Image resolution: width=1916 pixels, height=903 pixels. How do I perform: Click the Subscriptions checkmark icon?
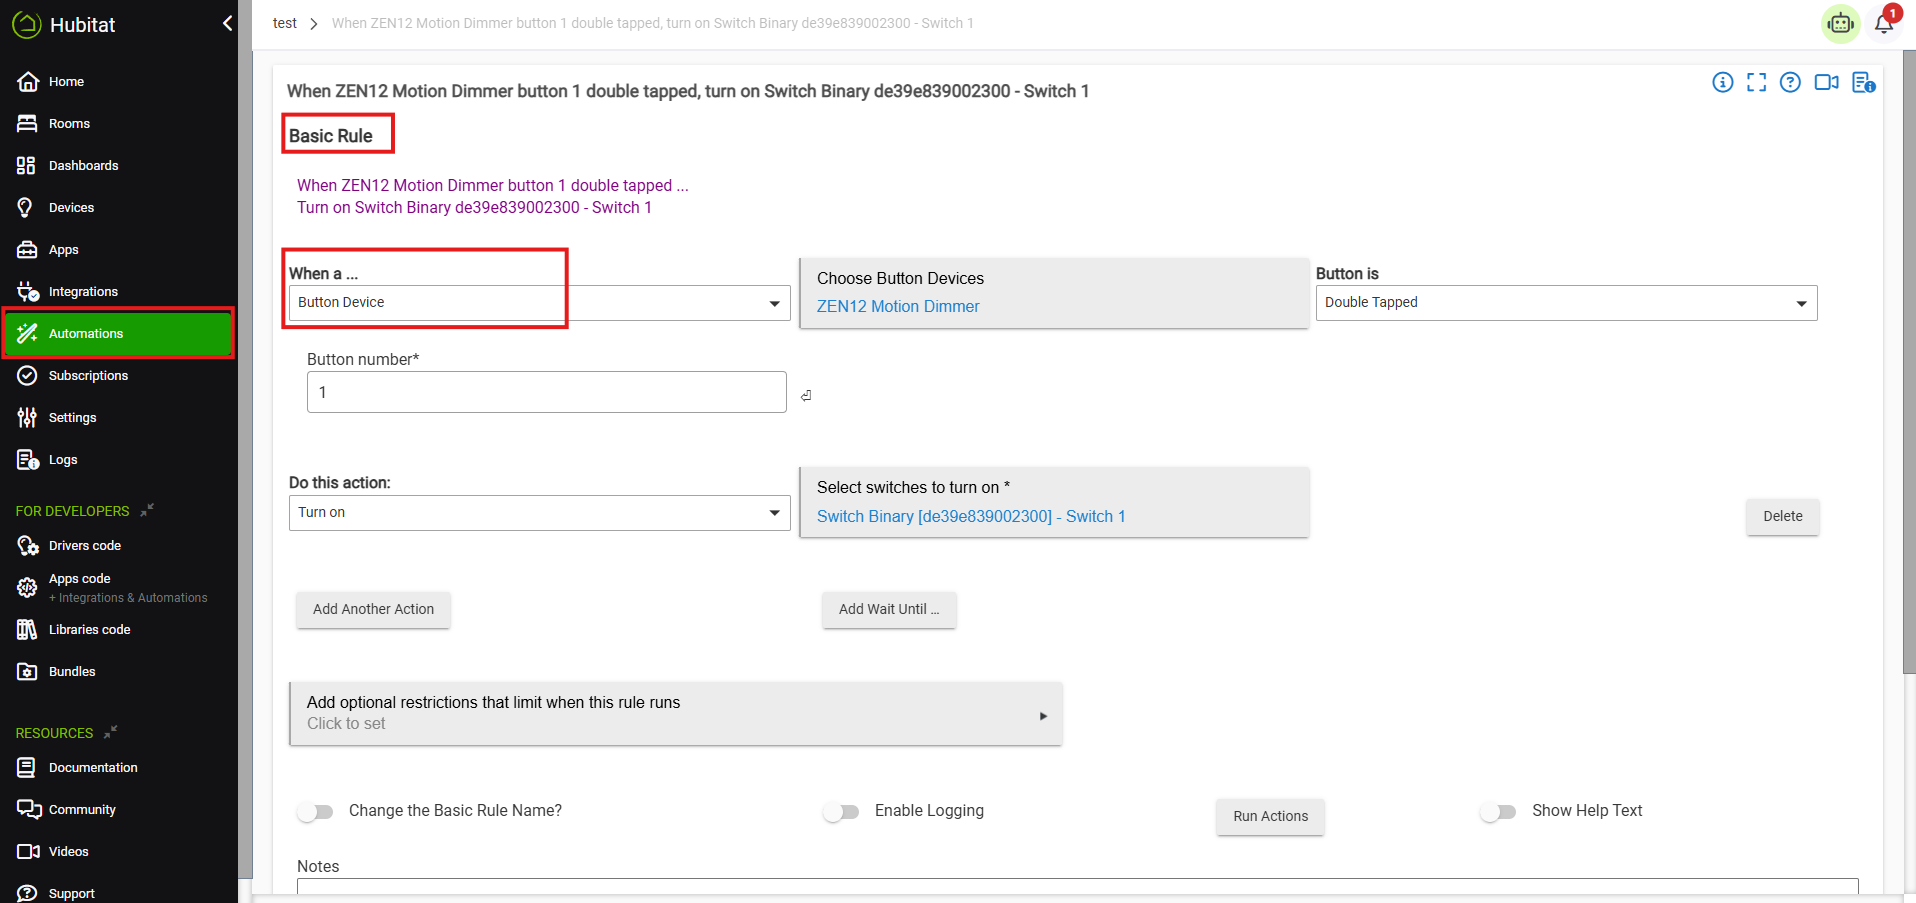point(28,375)
